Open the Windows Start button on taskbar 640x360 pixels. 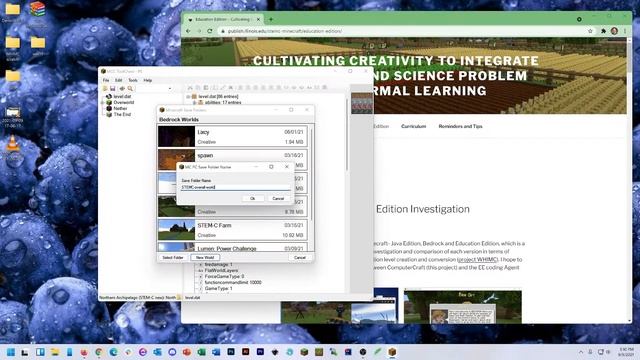11,352
